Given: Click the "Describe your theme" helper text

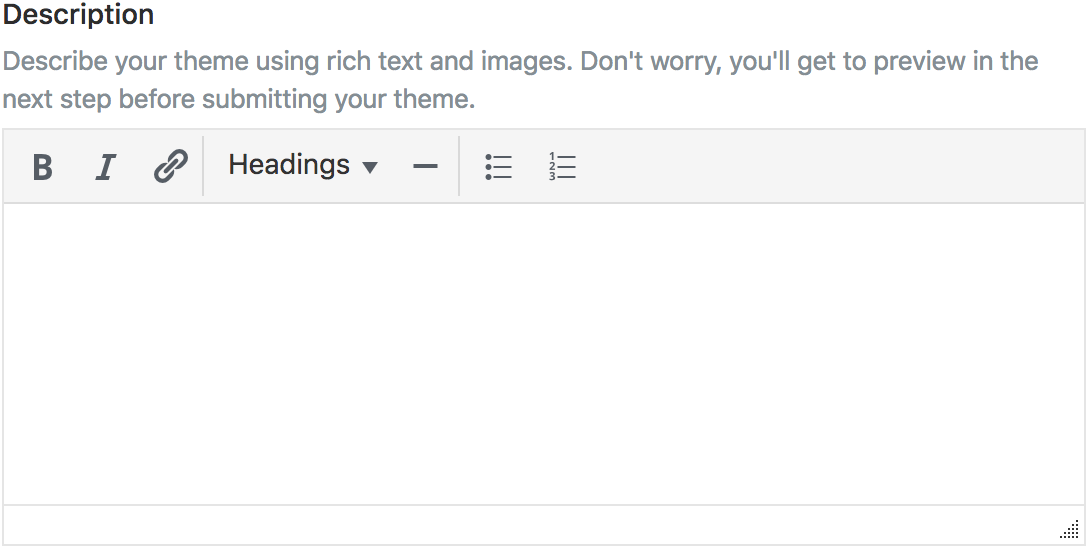Looking at the screenshot, I should click(520, 62).
